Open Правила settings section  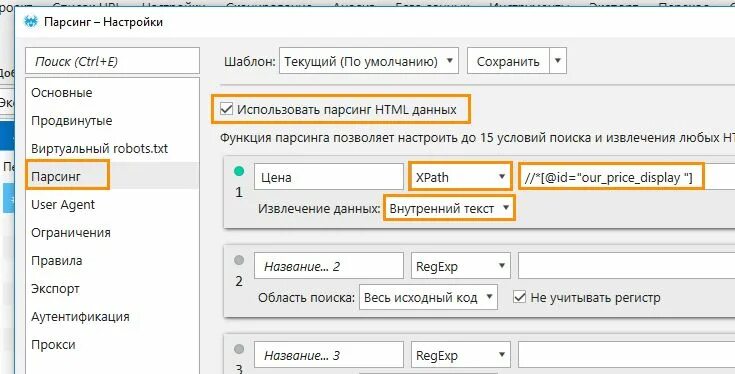112,261
